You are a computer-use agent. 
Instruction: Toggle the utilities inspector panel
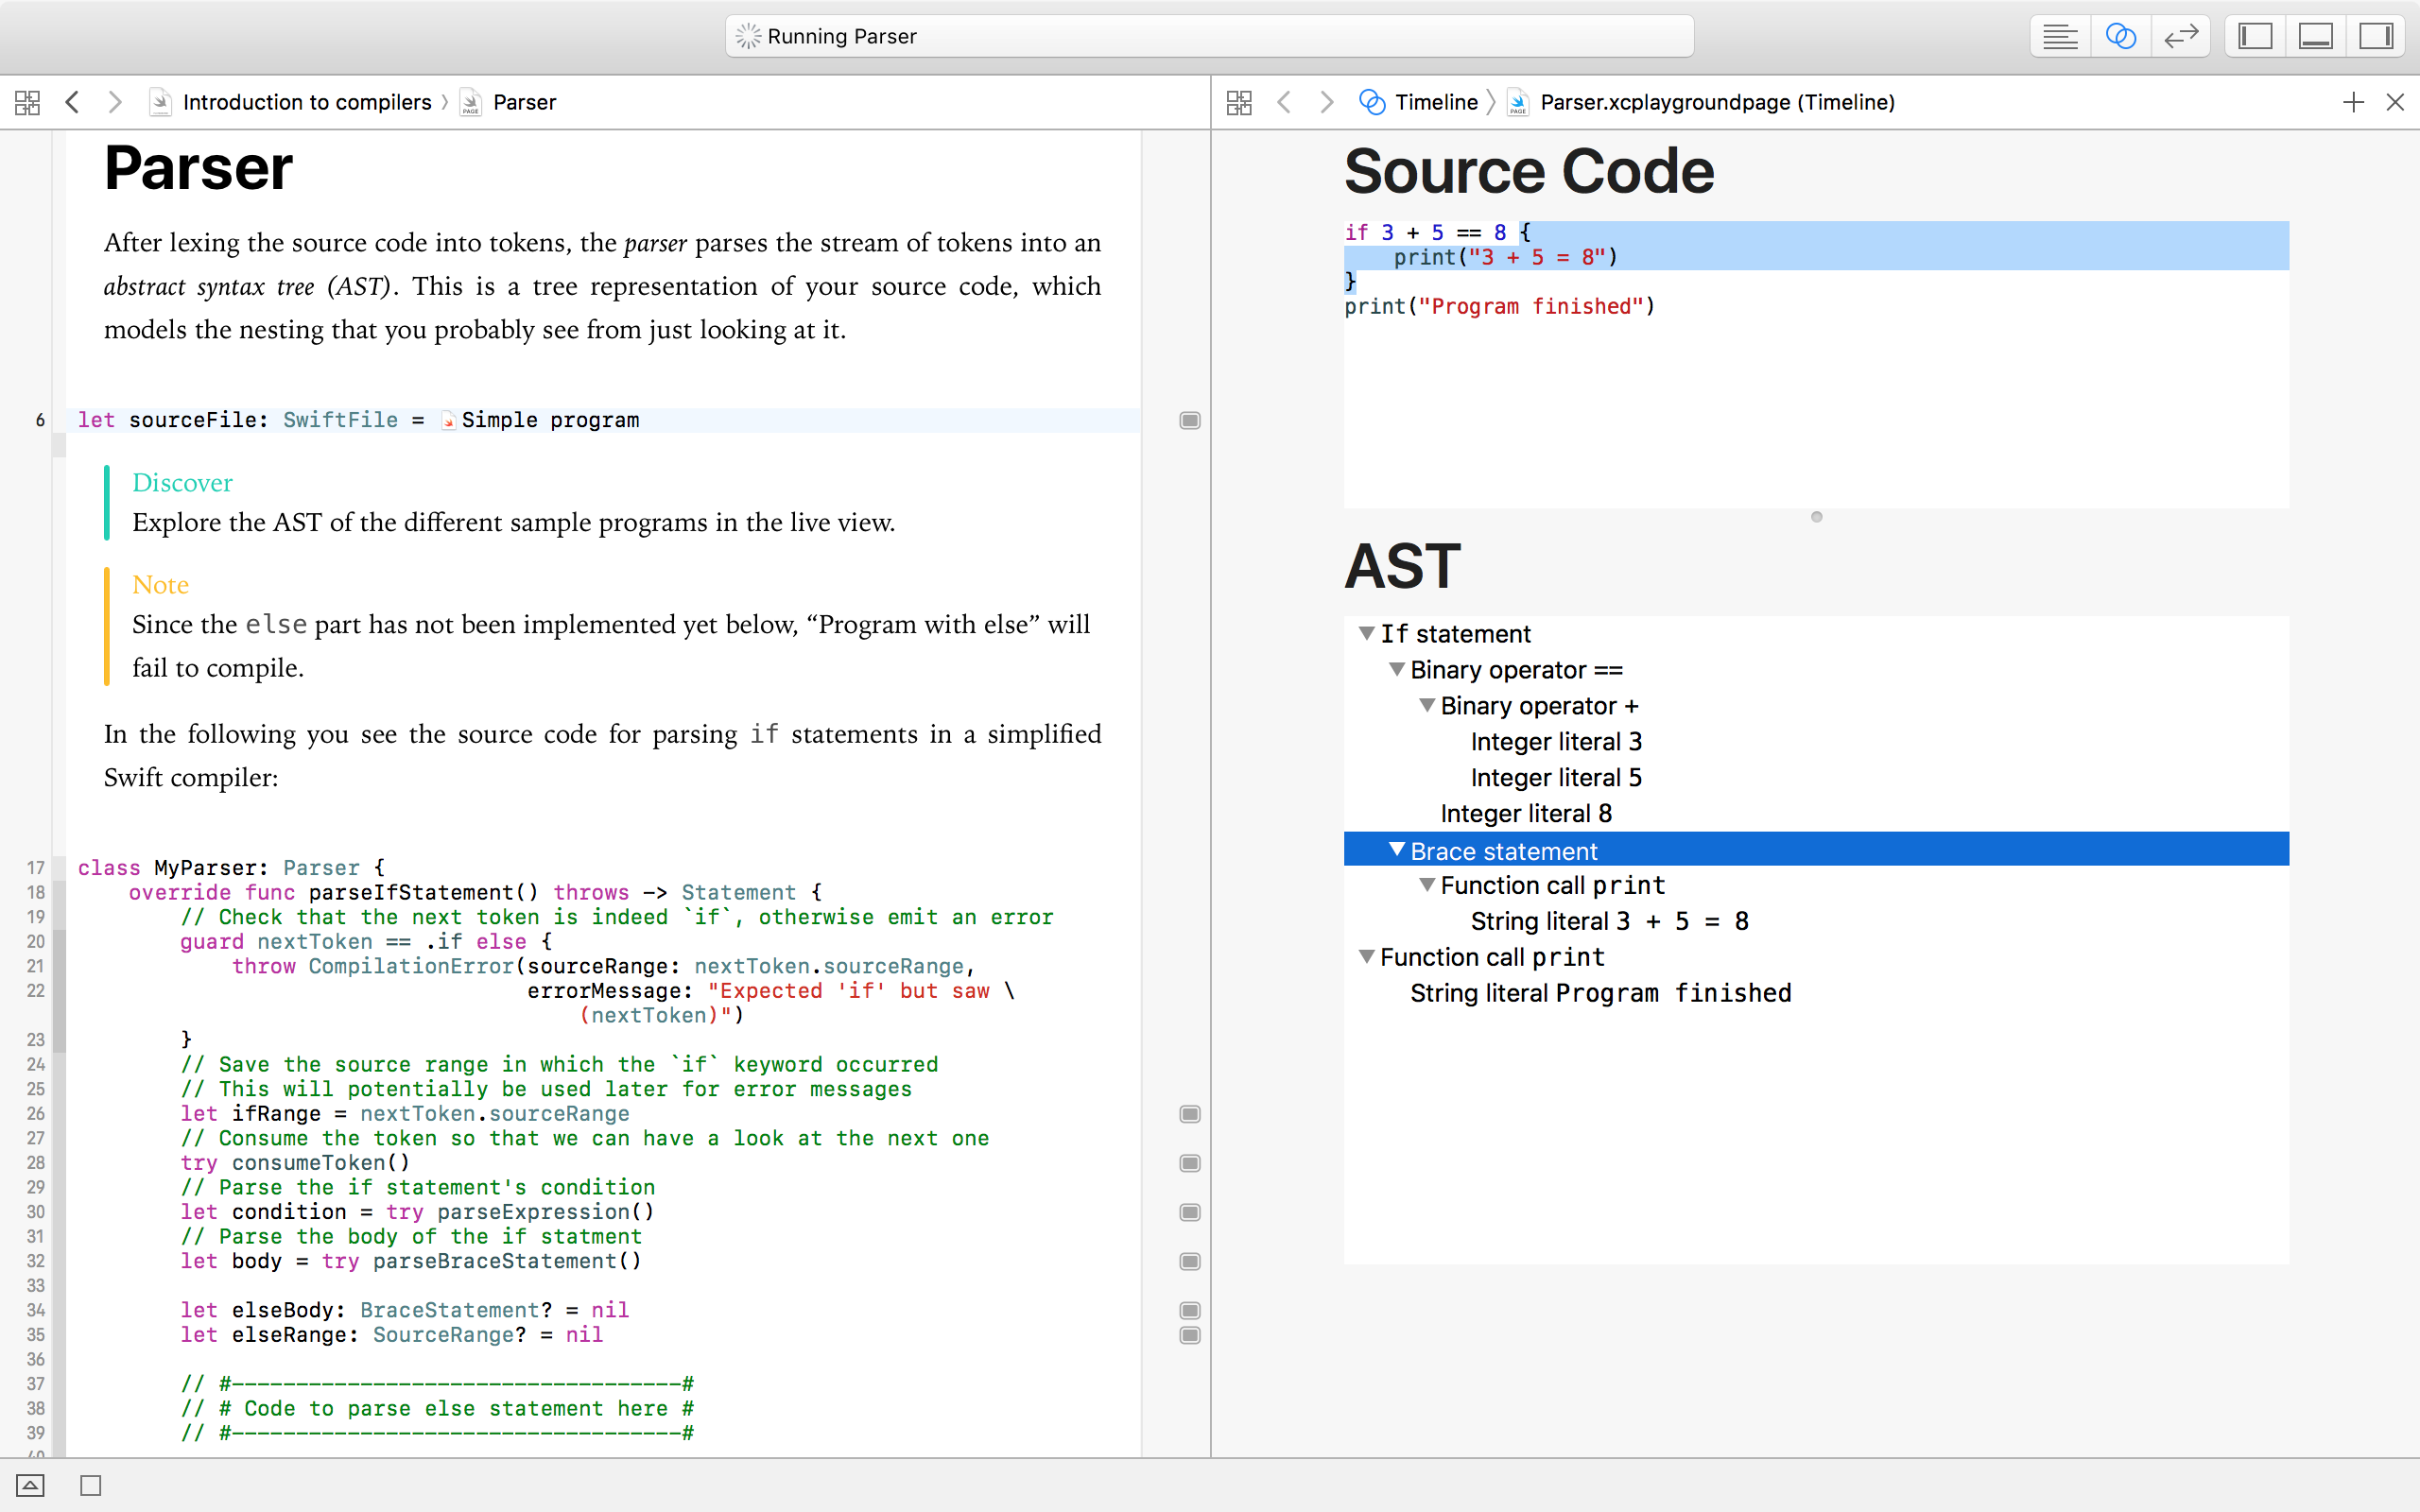point(2375,37)
